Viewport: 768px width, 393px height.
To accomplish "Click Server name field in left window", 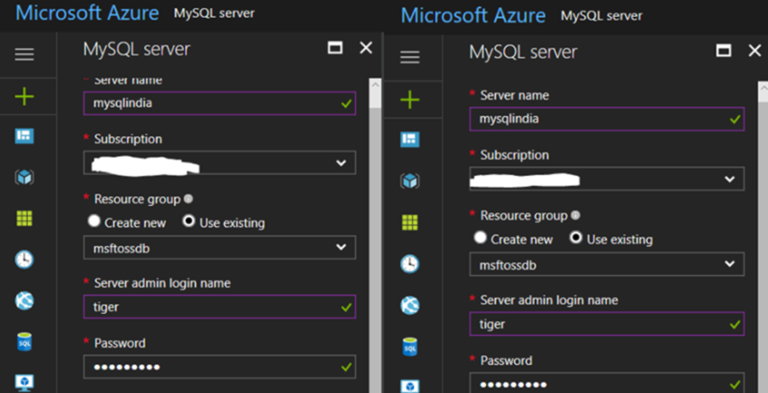I will click(x=219, y=103).
